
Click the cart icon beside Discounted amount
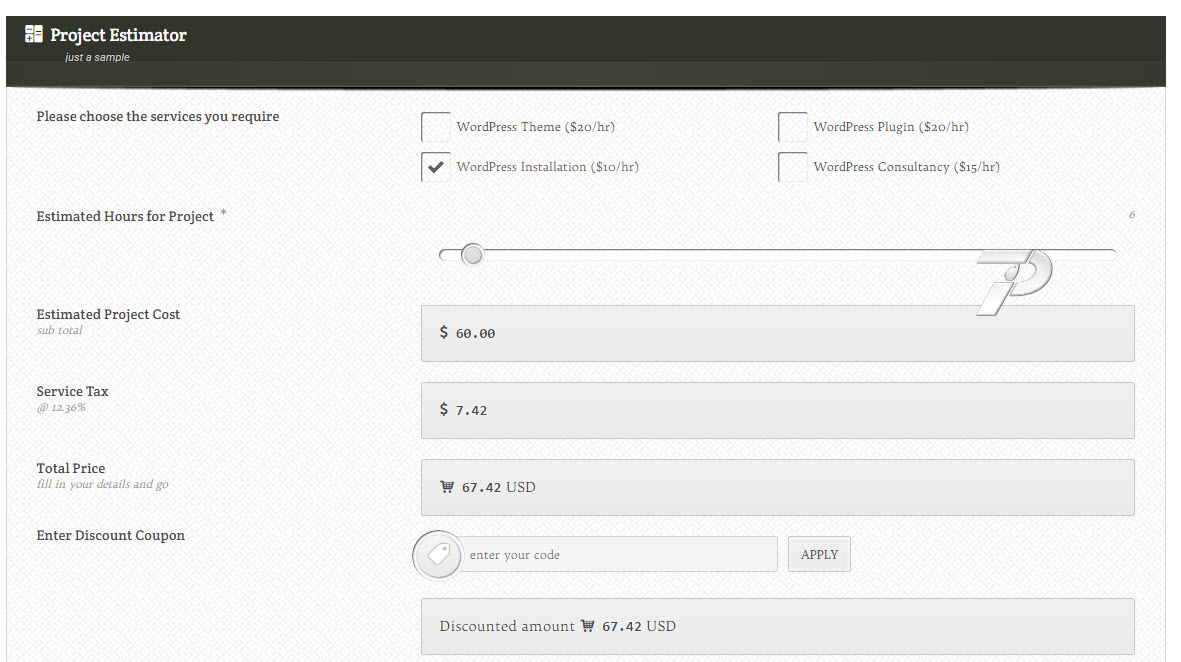point(587,626)
